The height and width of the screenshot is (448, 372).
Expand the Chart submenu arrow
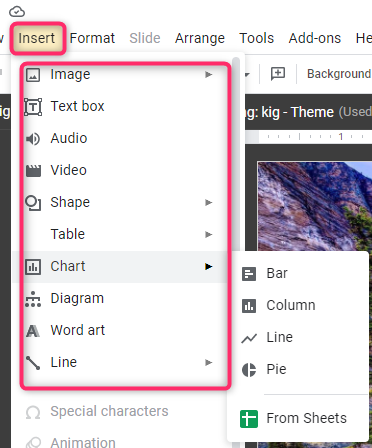click(209, 266)
